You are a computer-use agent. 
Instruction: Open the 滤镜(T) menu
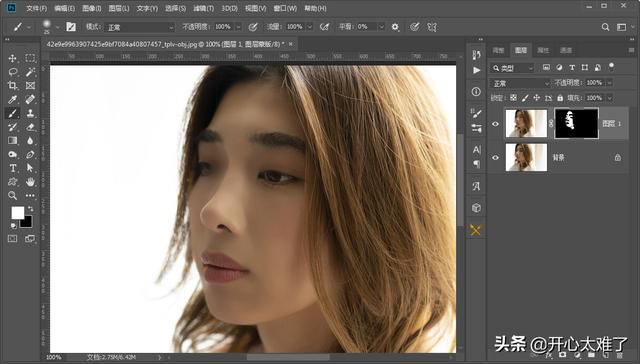(203, 8)
